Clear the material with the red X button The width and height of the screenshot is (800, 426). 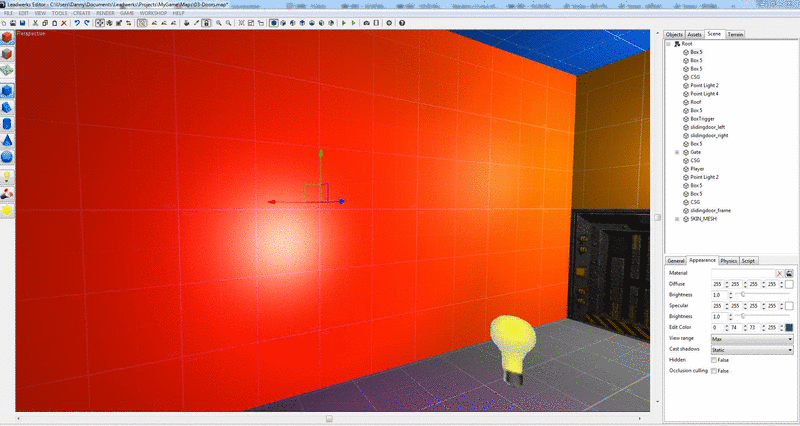point(780,273)
